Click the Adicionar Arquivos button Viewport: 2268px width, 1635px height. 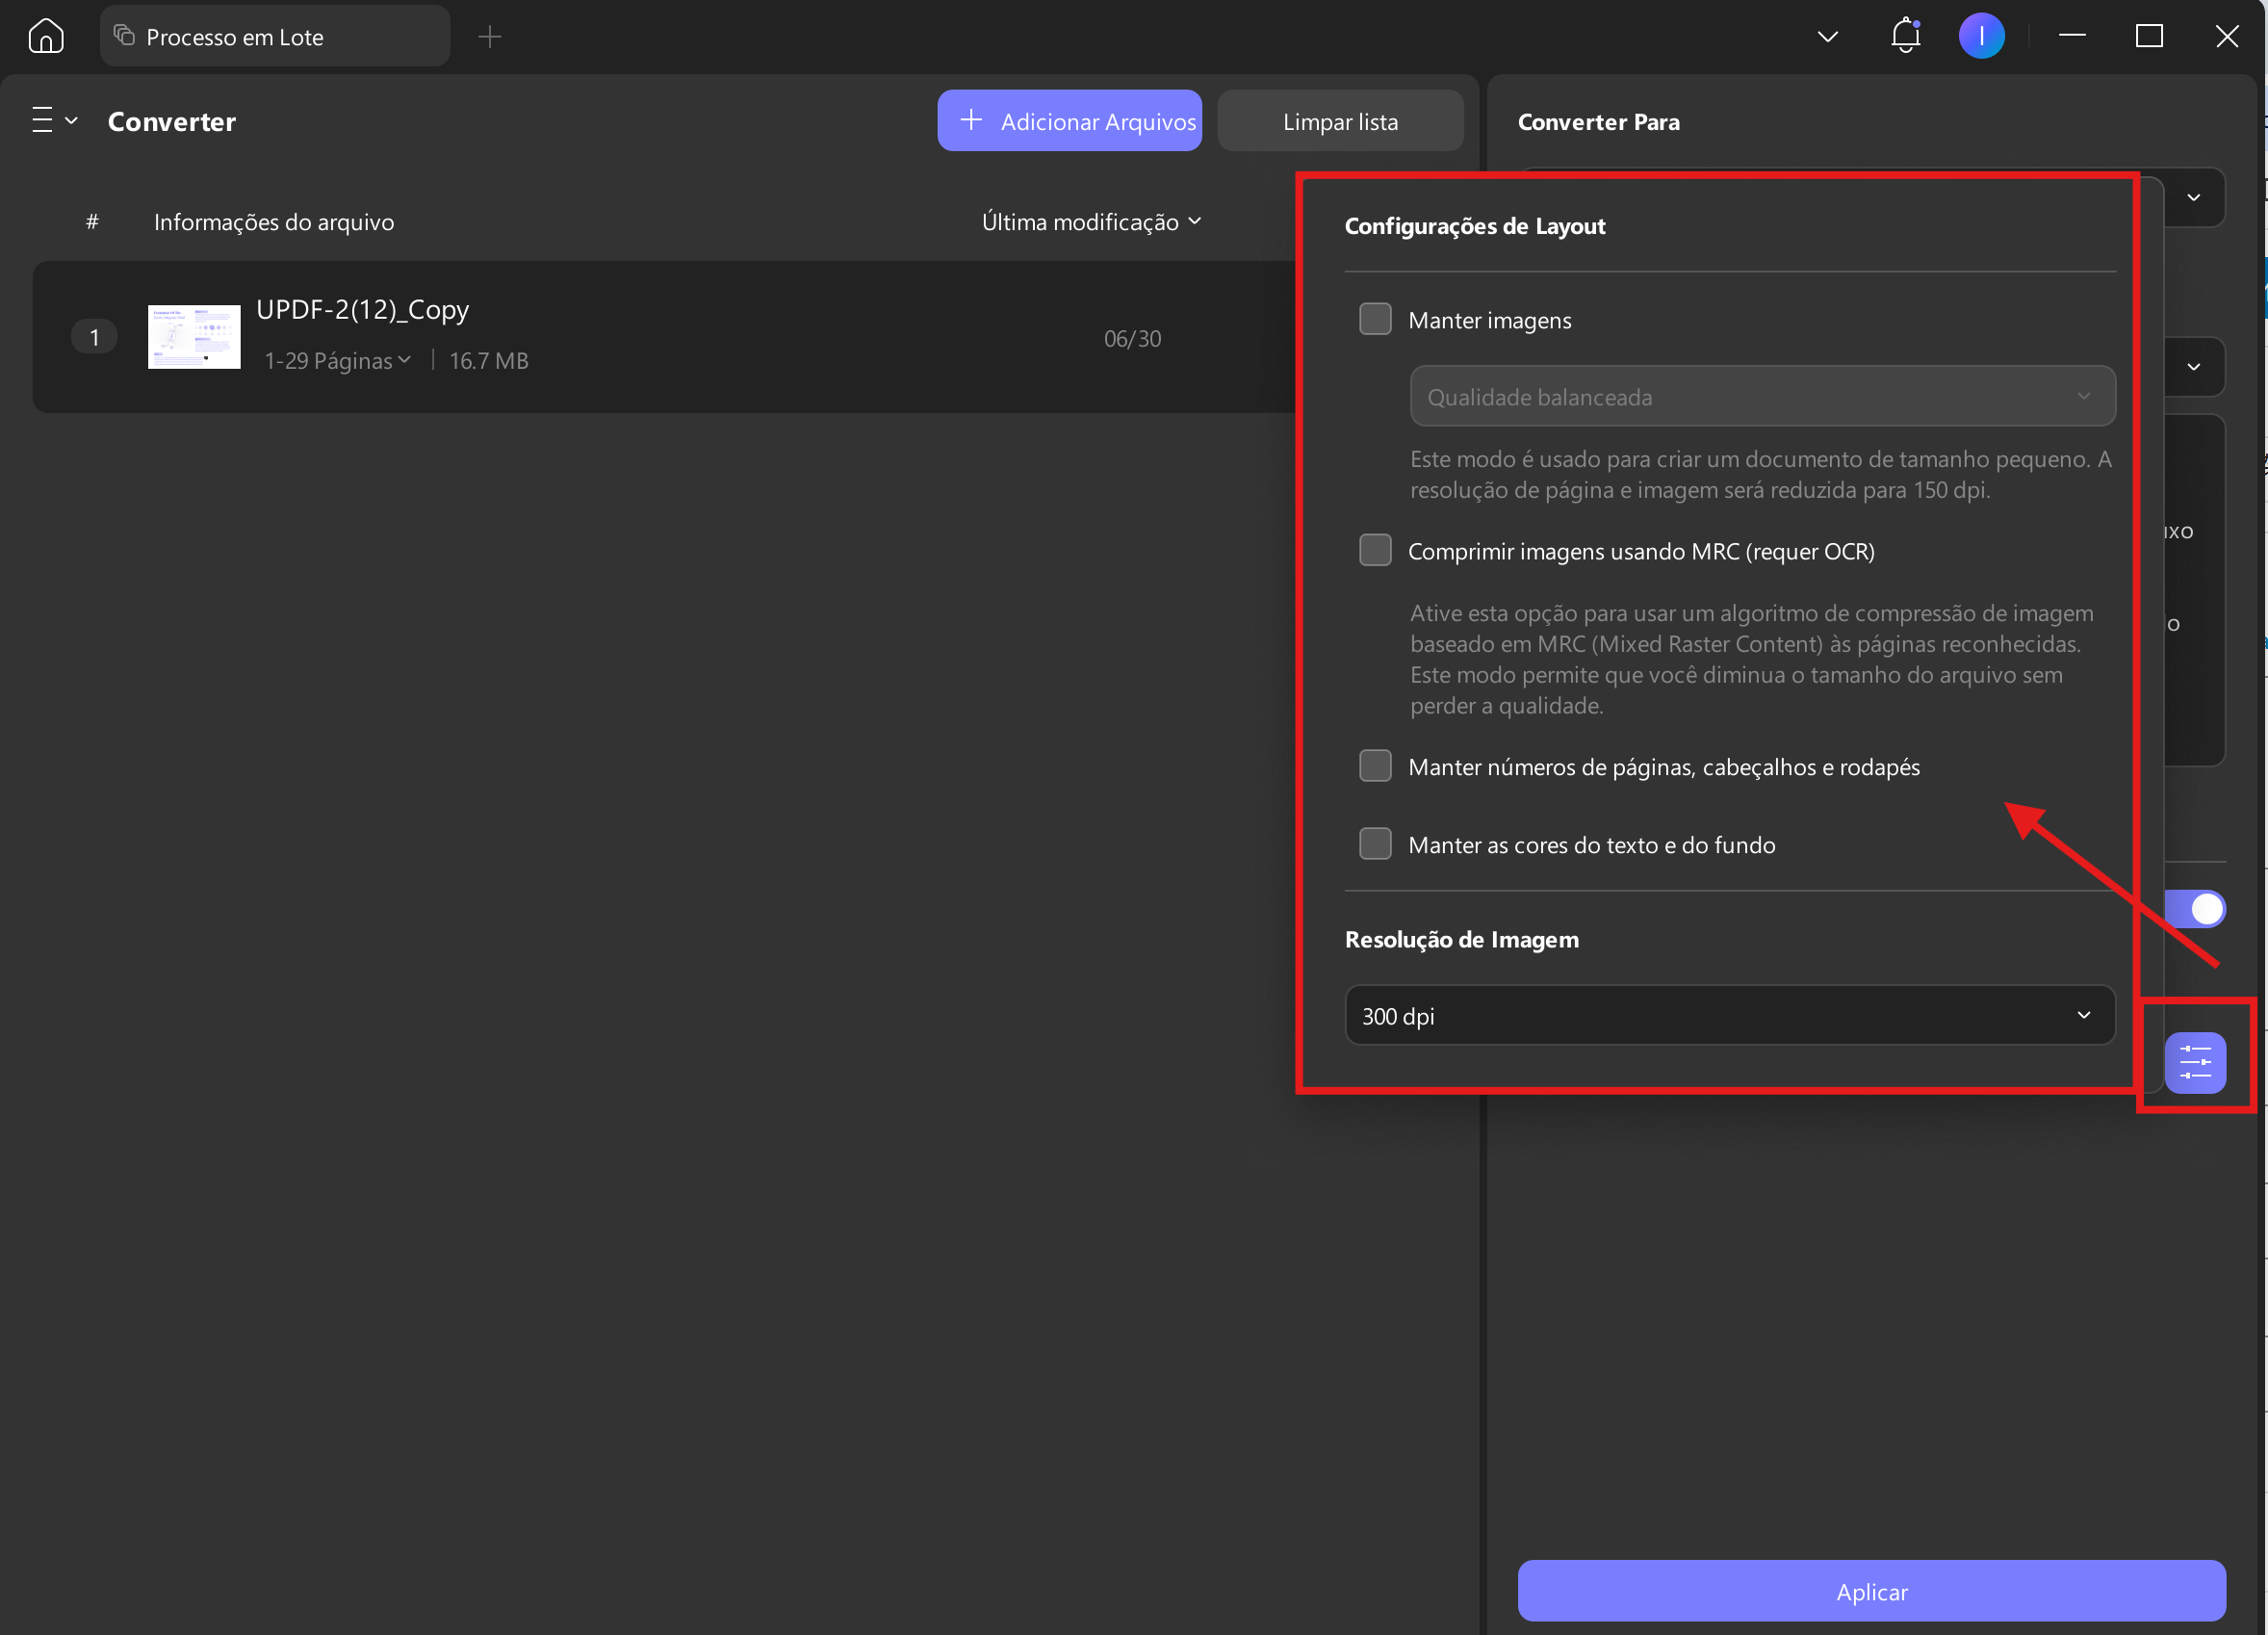pos(1069,121)
